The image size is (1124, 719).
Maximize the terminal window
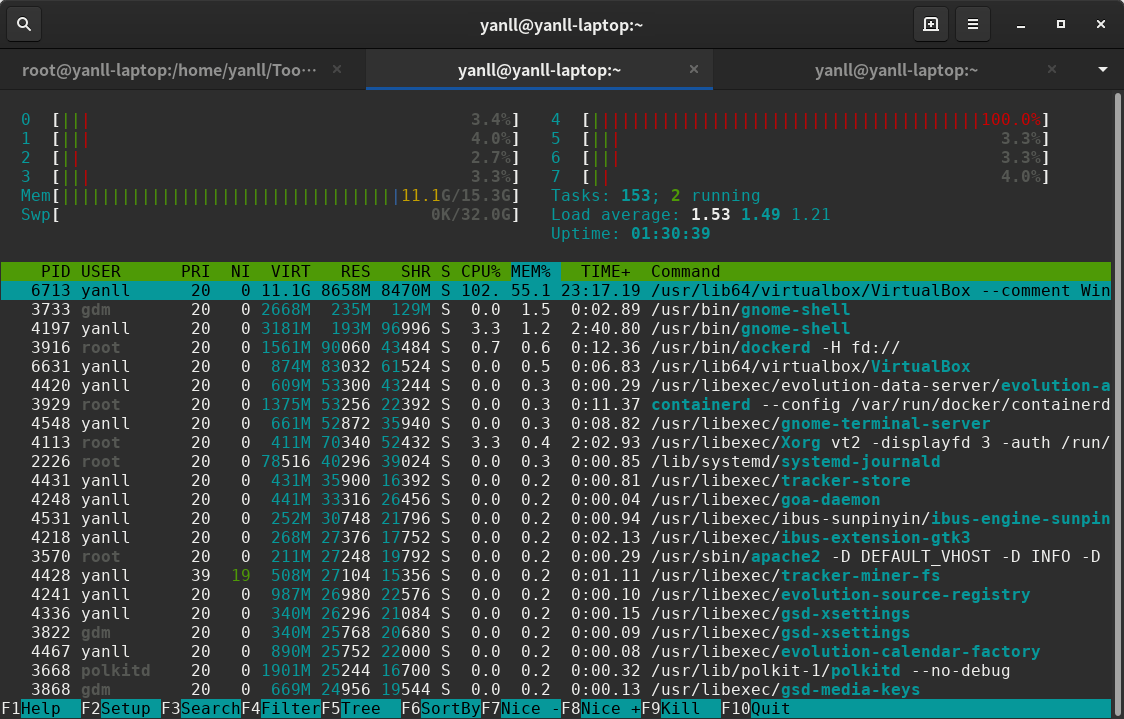point(1061,25)
